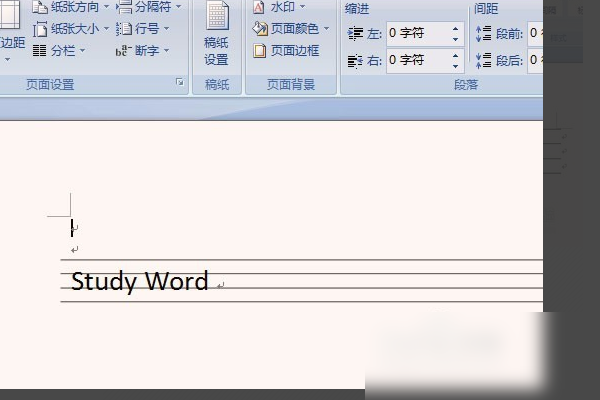This screenshot has width=600, height=400.
Task: Click the 纸张大小 paper size icon
Action: (40, 29)
